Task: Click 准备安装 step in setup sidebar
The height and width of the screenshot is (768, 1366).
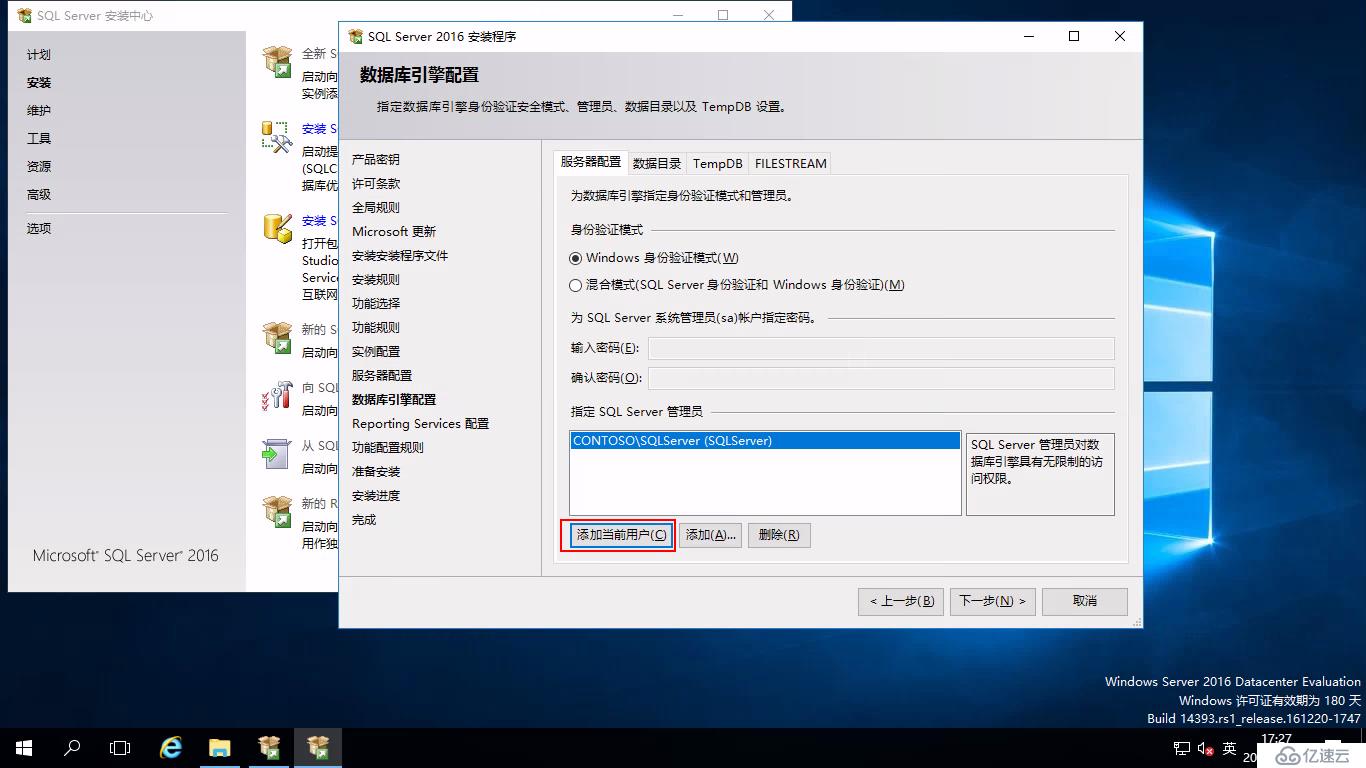Action: click(376, 471)
